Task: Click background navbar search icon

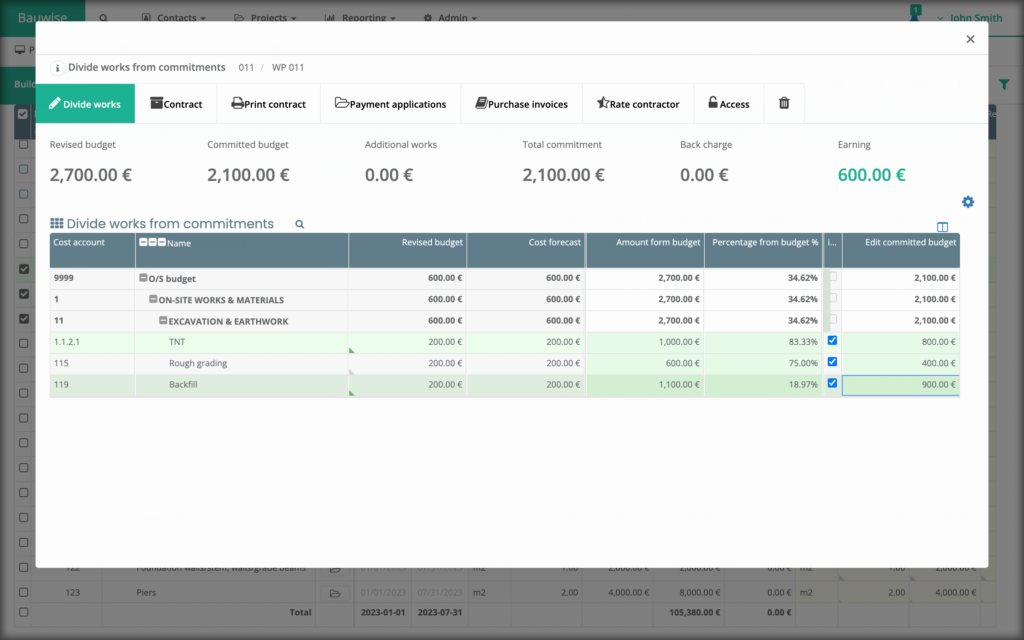Action: 103,18
